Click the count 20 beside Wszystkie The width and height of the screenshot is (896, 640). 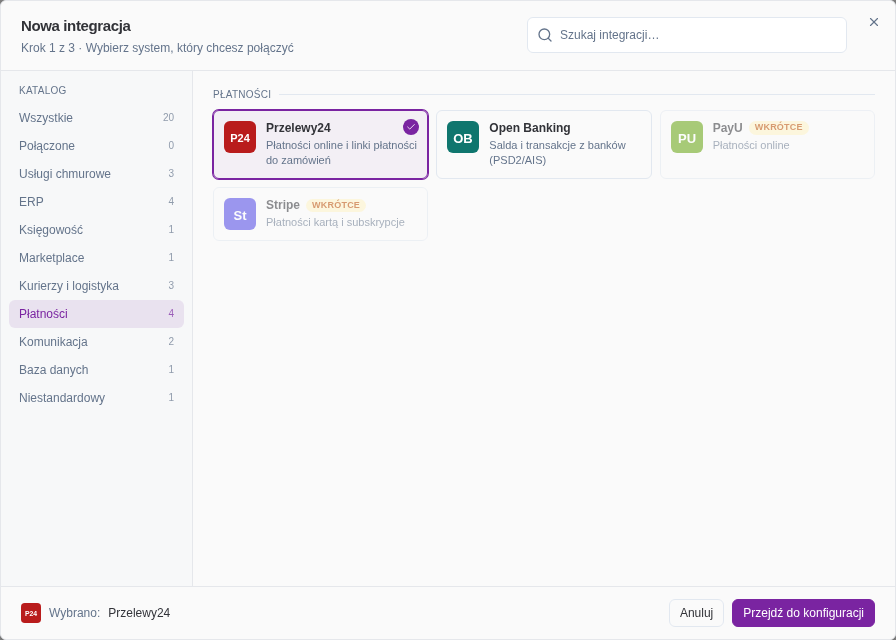[168, 118]
